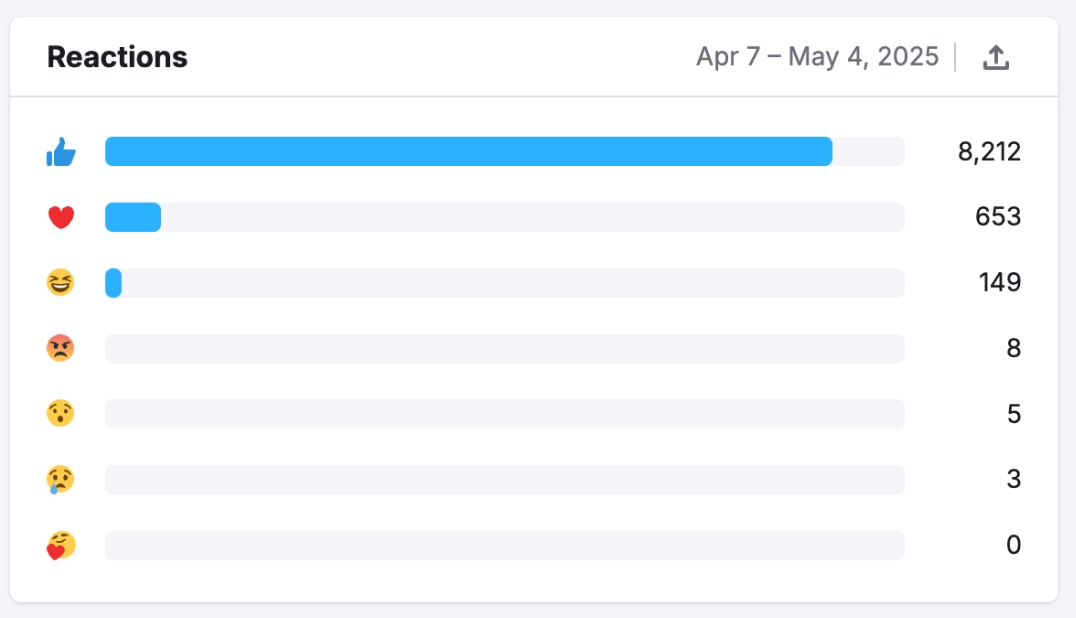Click the laughing emoji reaction icon
The width and height of the screenshot is (1076, 618).
pos(62,282)
